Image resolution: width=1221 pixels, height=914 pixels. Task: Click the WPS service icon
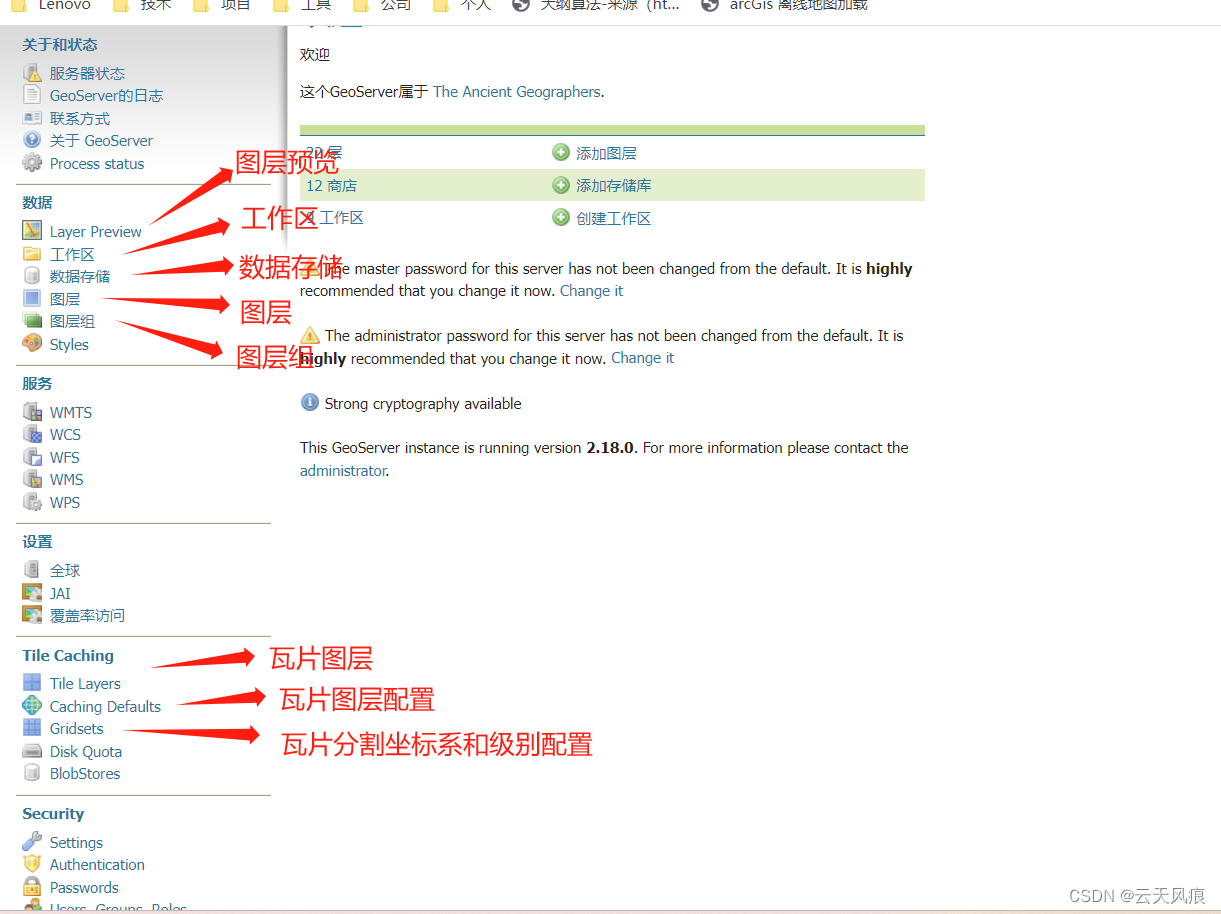pyautogui.click(x=32, y=502)
